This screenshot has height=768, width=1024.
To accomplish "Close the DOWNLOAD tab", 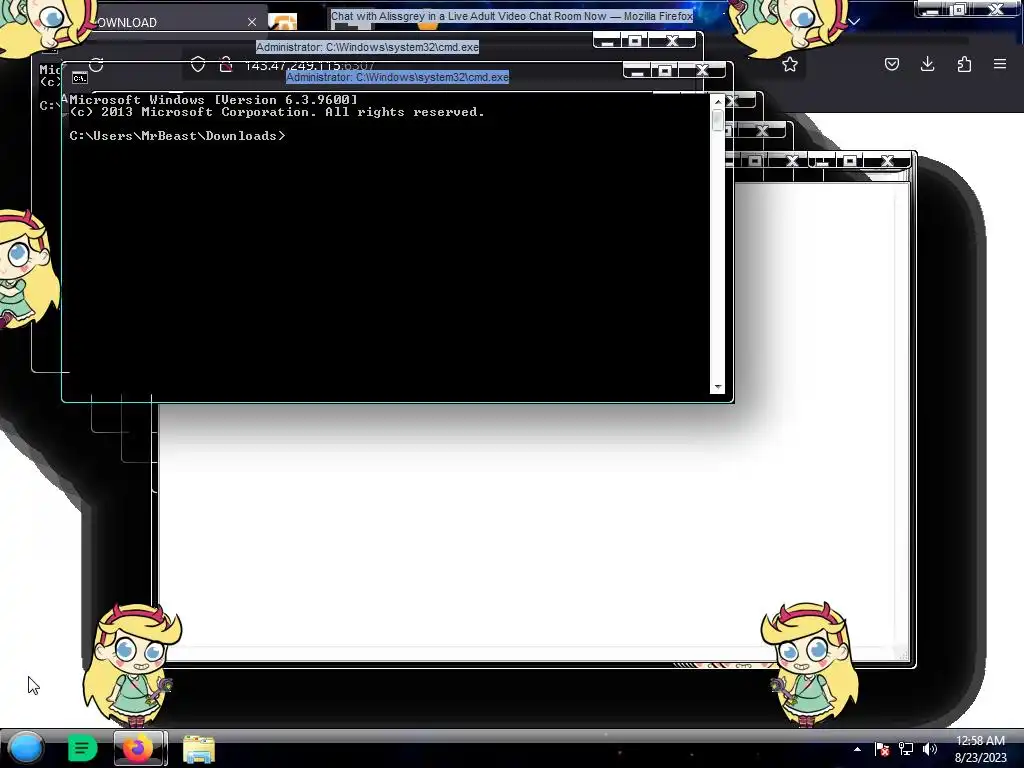I will pos(251,22).
